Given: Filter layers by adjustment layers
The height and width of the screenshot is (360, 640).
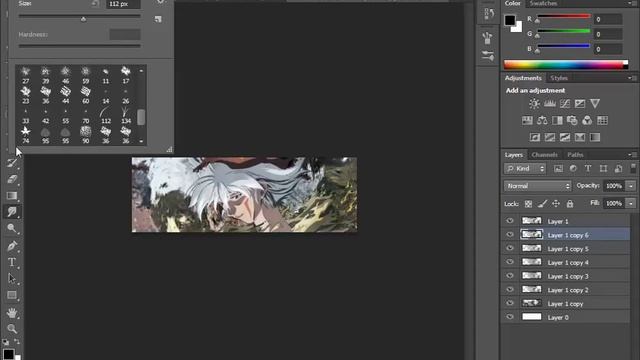Looking at the screenshot, I should pos(573,169).
